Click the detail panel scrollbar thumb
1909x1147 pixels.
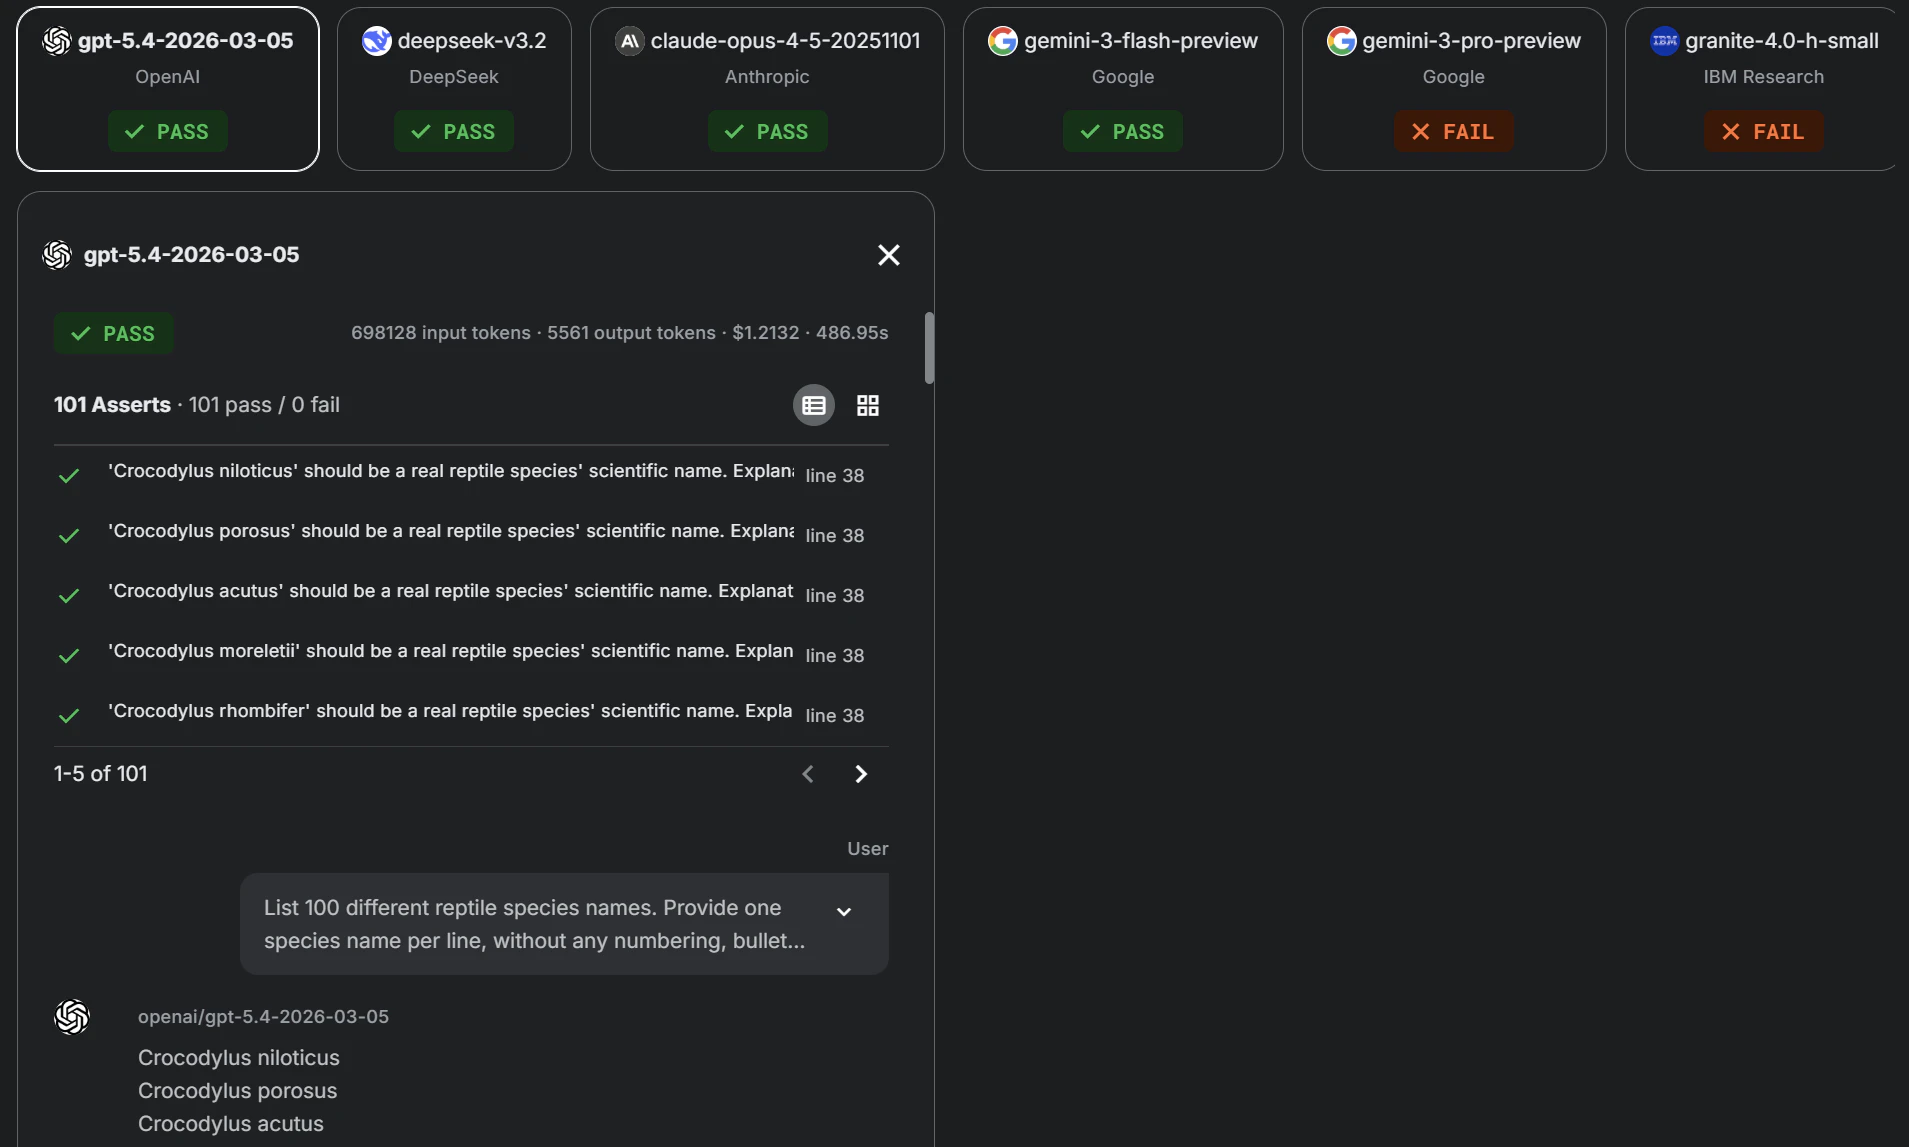[x=930, y=348]
